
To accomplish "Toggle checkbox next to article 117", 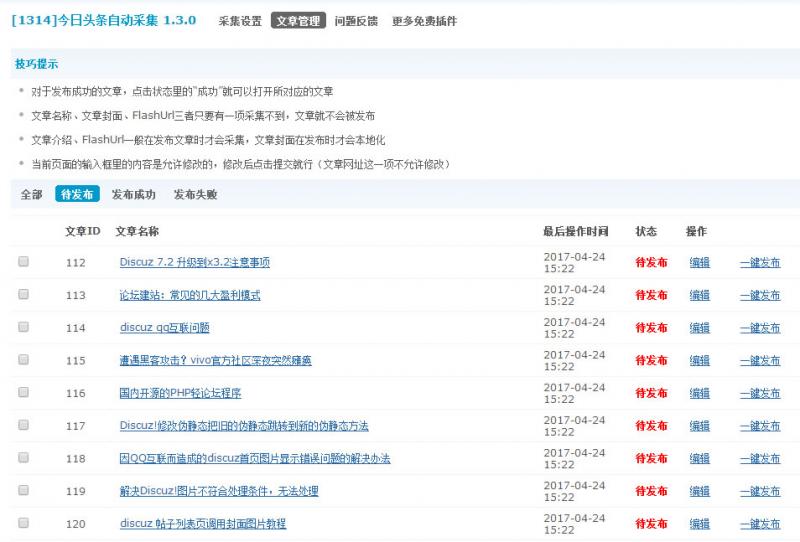I will pos(23,425).
